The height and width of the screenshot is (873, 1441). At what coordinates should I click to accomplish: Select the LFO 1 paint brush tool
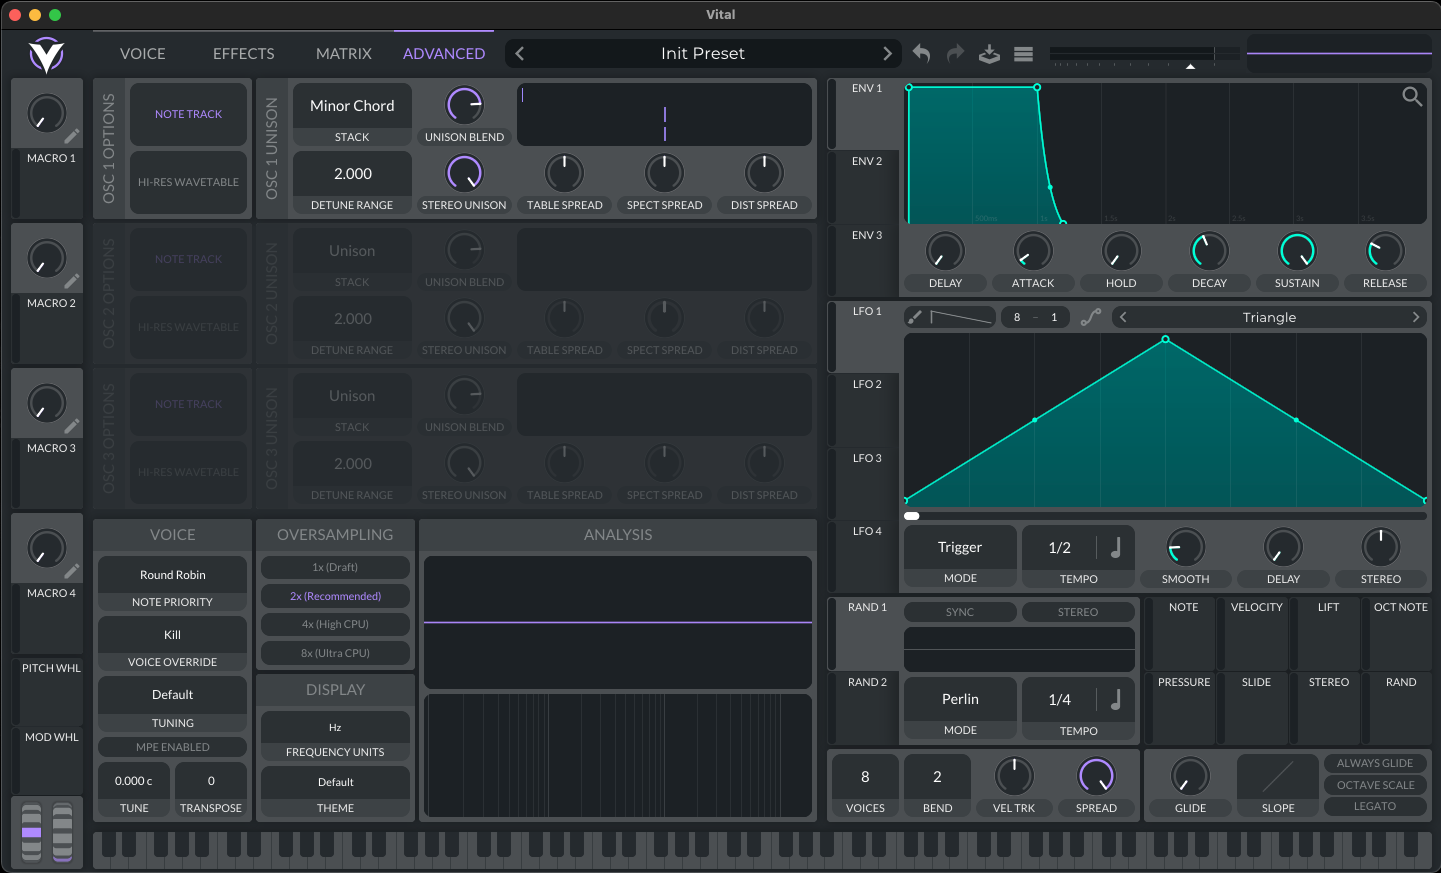point(914,317)
